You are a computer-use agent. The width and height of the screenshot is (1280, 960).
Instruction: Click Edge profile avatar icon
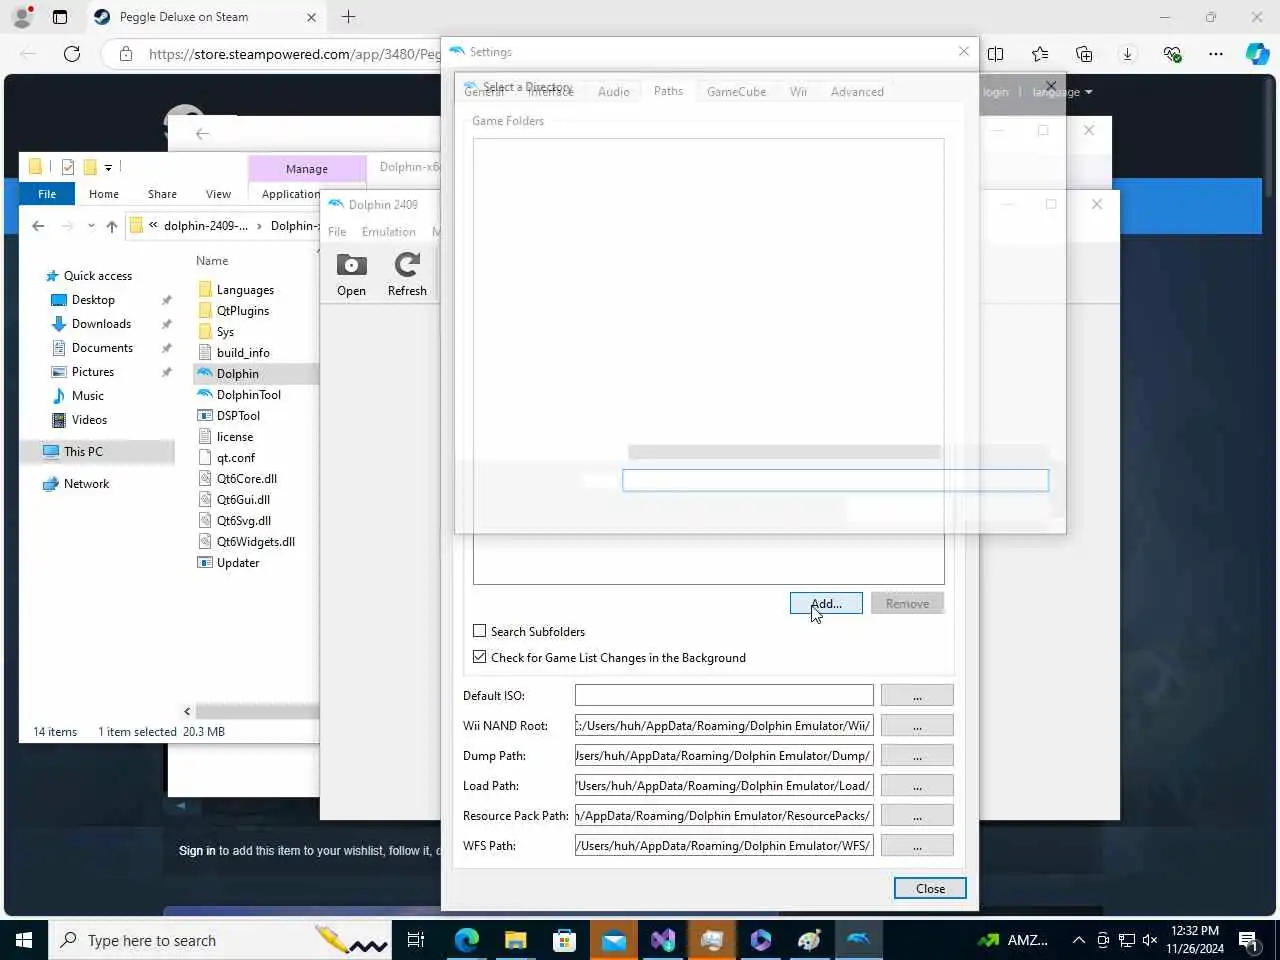click(x=22, y=17)
